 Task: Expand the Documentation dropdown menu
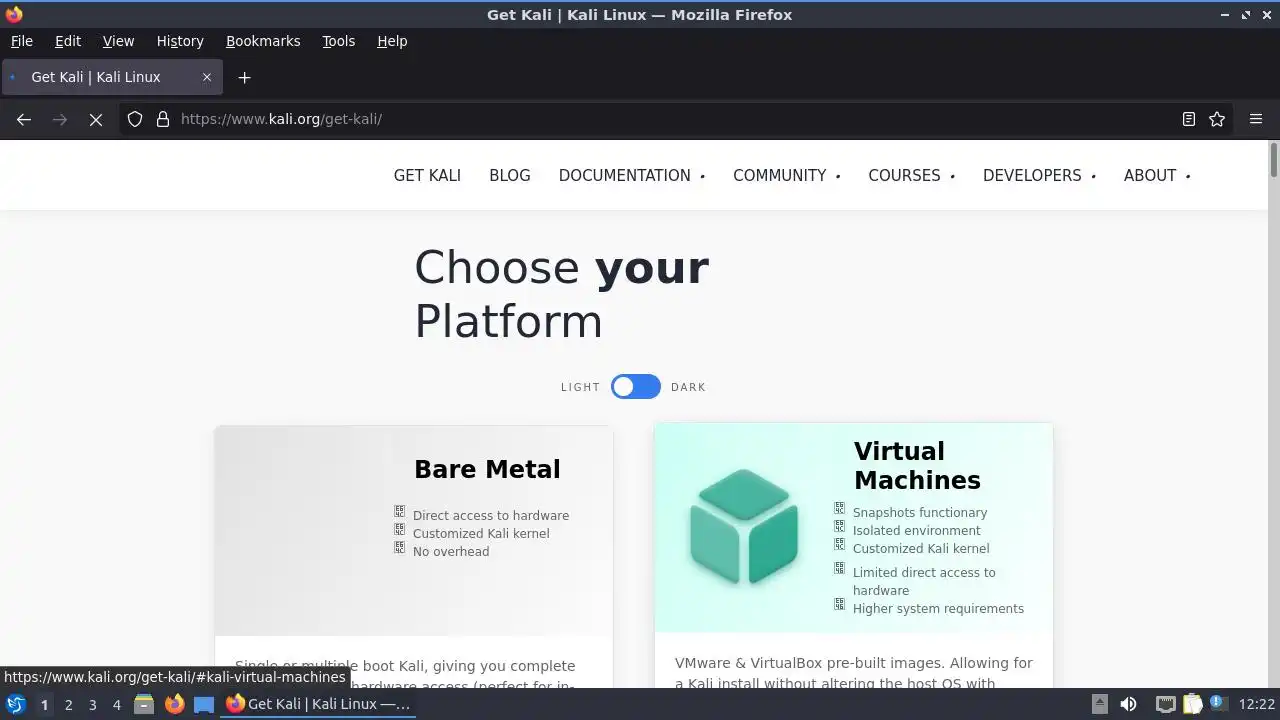tap(632, 175)
